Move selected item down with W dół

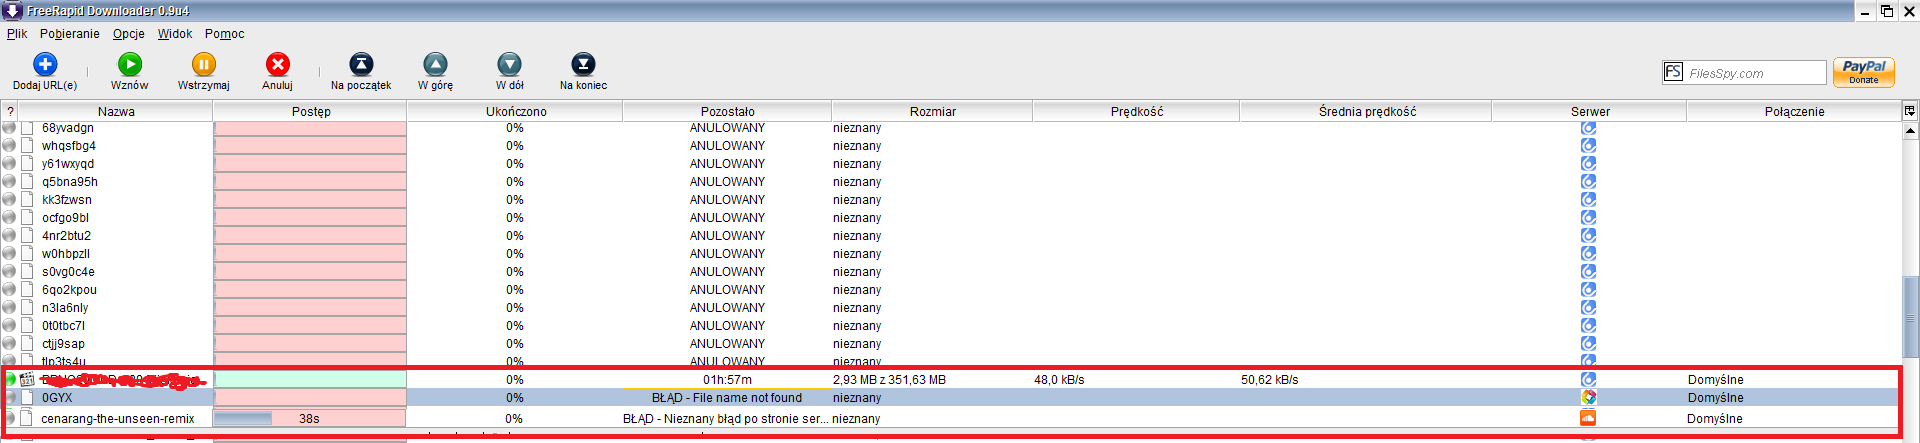(509, 65)
